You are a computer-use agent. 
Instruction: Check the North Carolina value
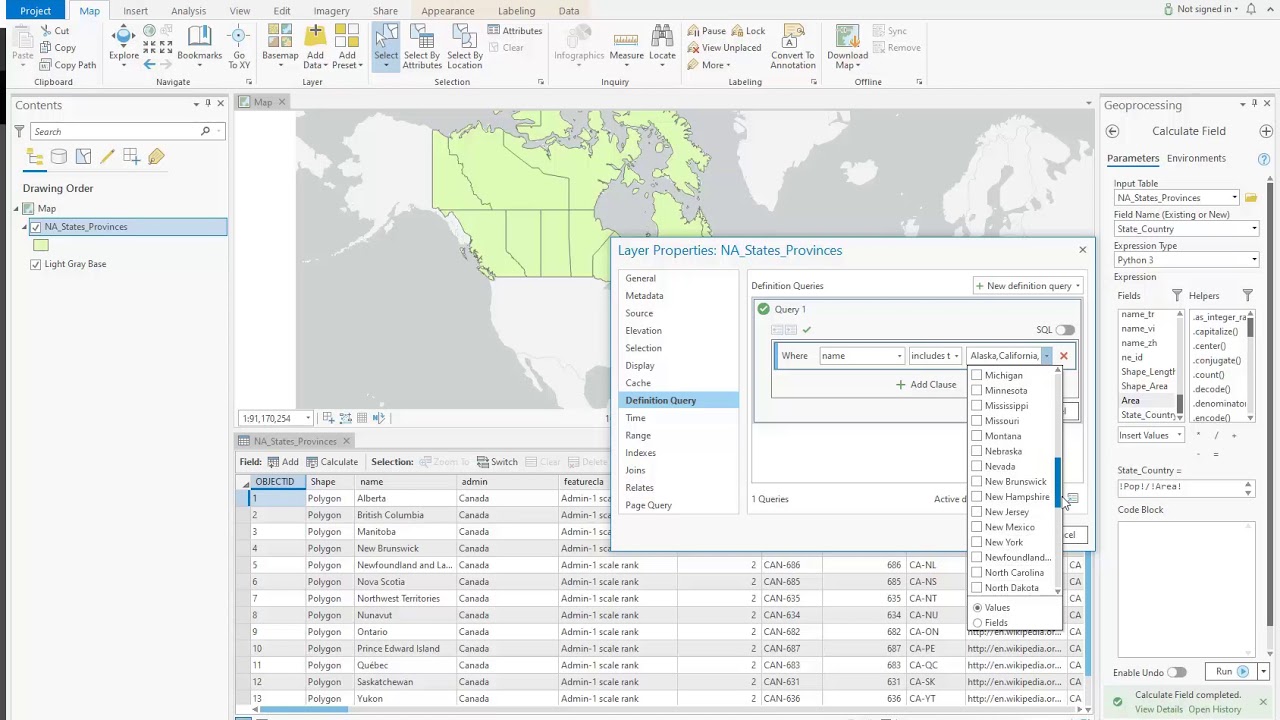click(x=977, y=573)
